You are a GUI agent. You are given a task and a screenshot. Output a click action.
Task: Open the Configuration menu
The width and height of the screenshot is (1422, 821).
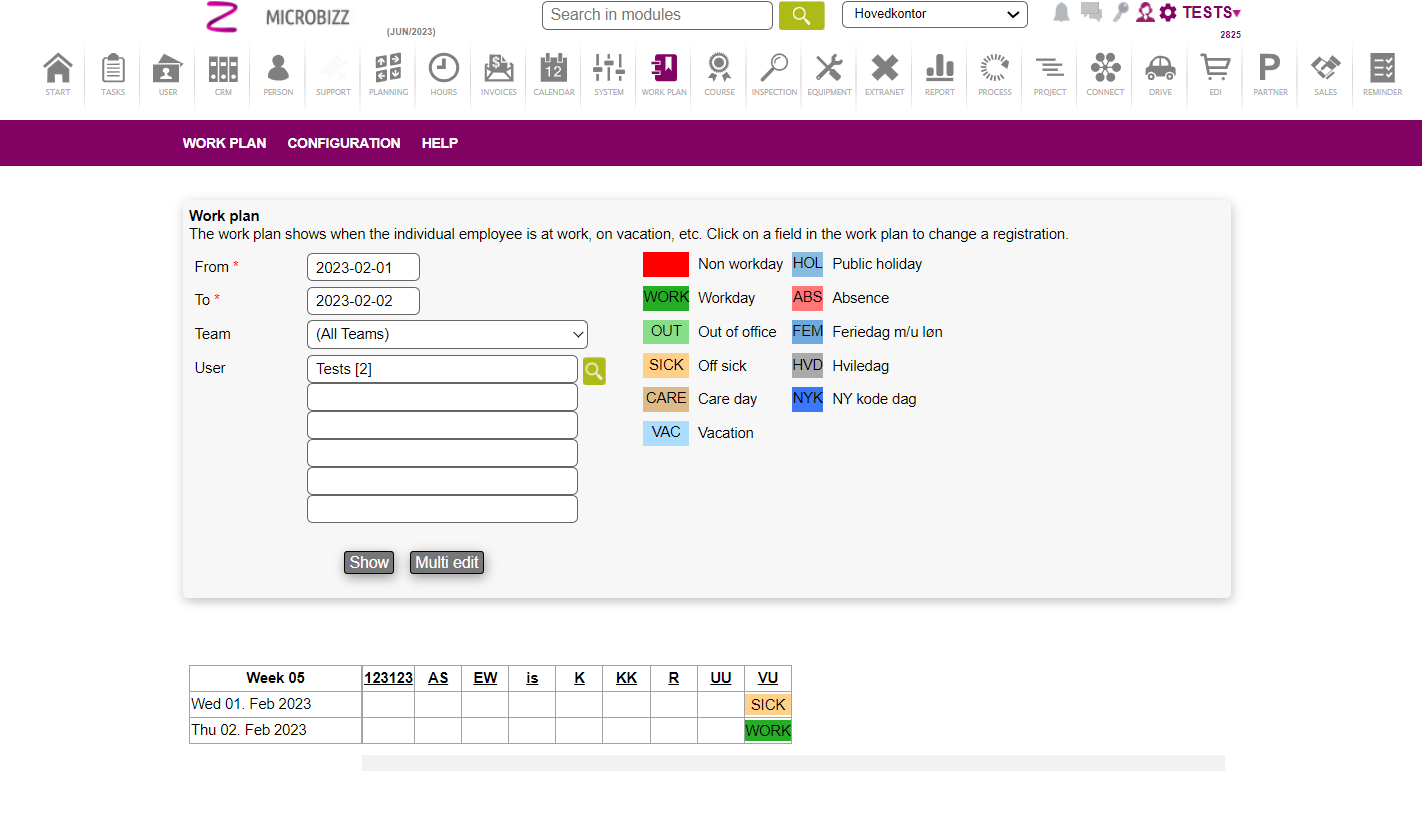coord(344,143)
